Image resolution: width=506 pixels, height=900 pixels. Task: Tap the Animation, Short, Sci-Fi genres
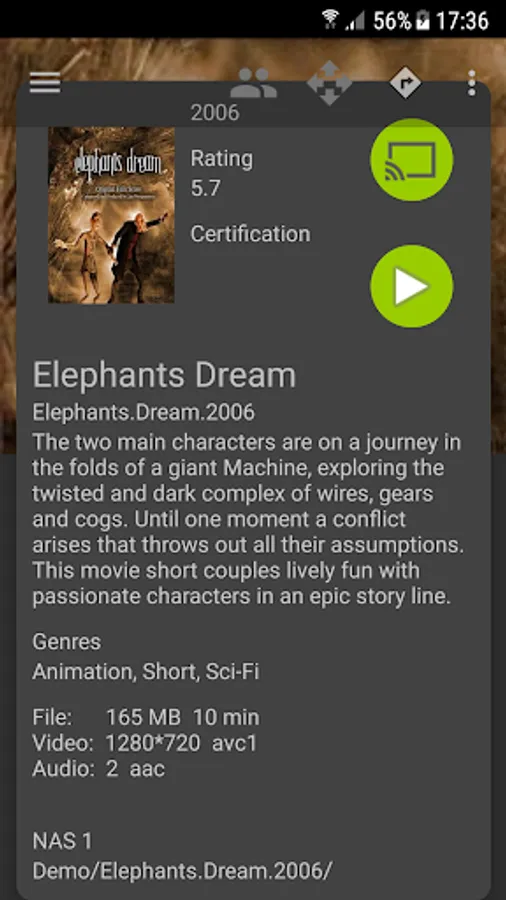click(146, 672)
